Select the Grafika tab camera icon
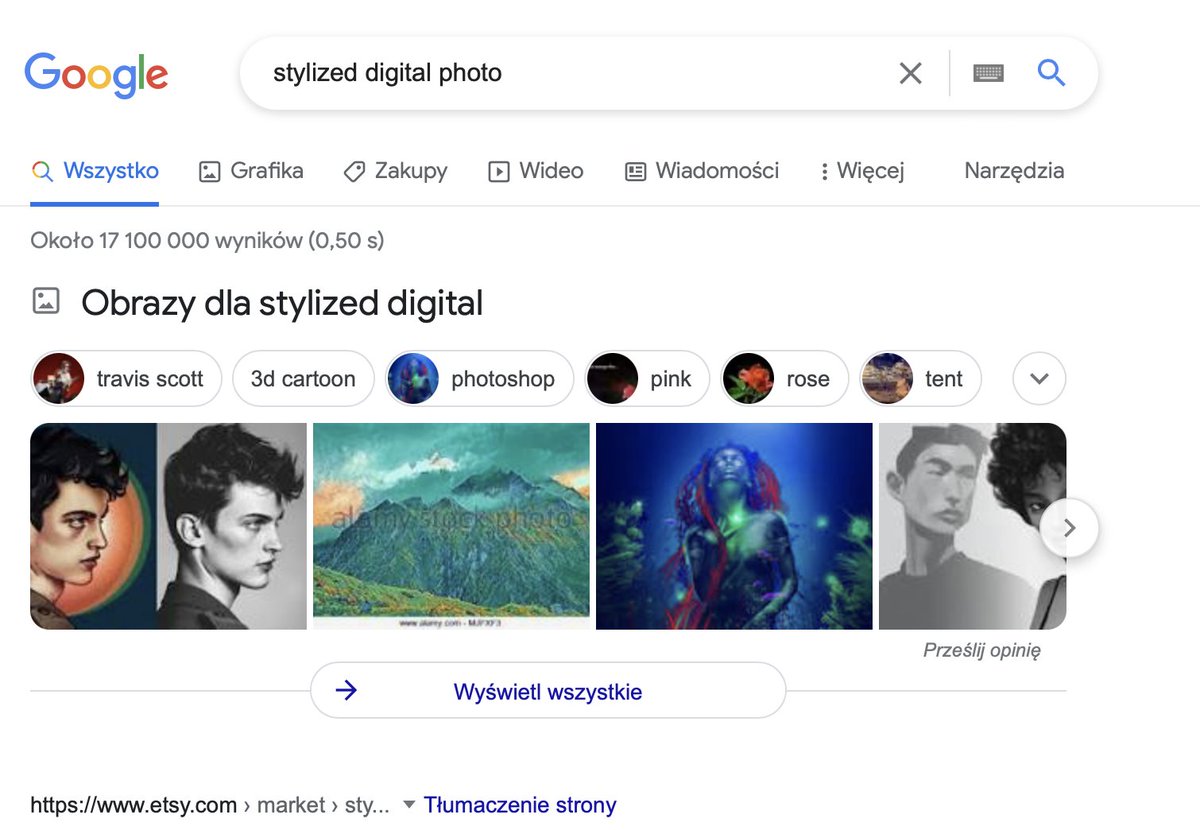Viewport: 1200px width, 830px height. (210, 171)
